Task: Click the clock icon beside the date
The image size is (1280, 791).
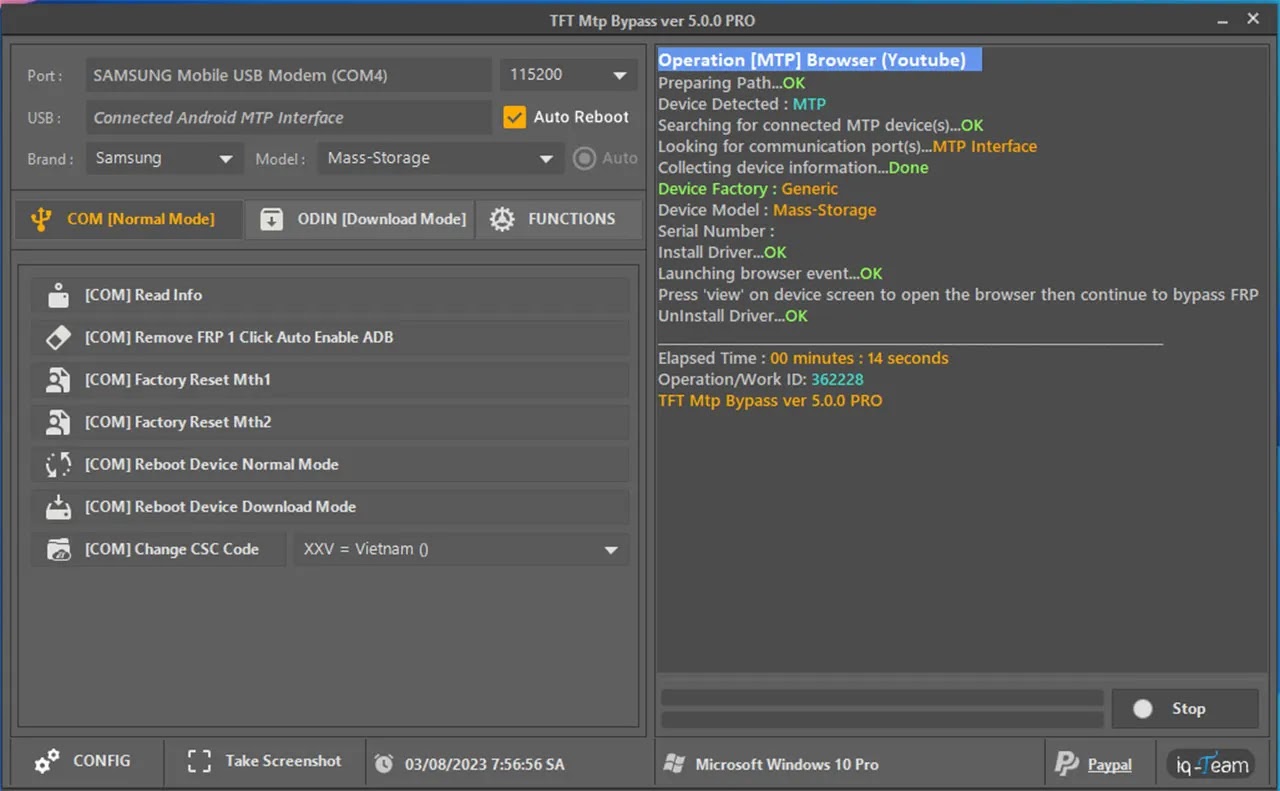Action: [384, 764]
